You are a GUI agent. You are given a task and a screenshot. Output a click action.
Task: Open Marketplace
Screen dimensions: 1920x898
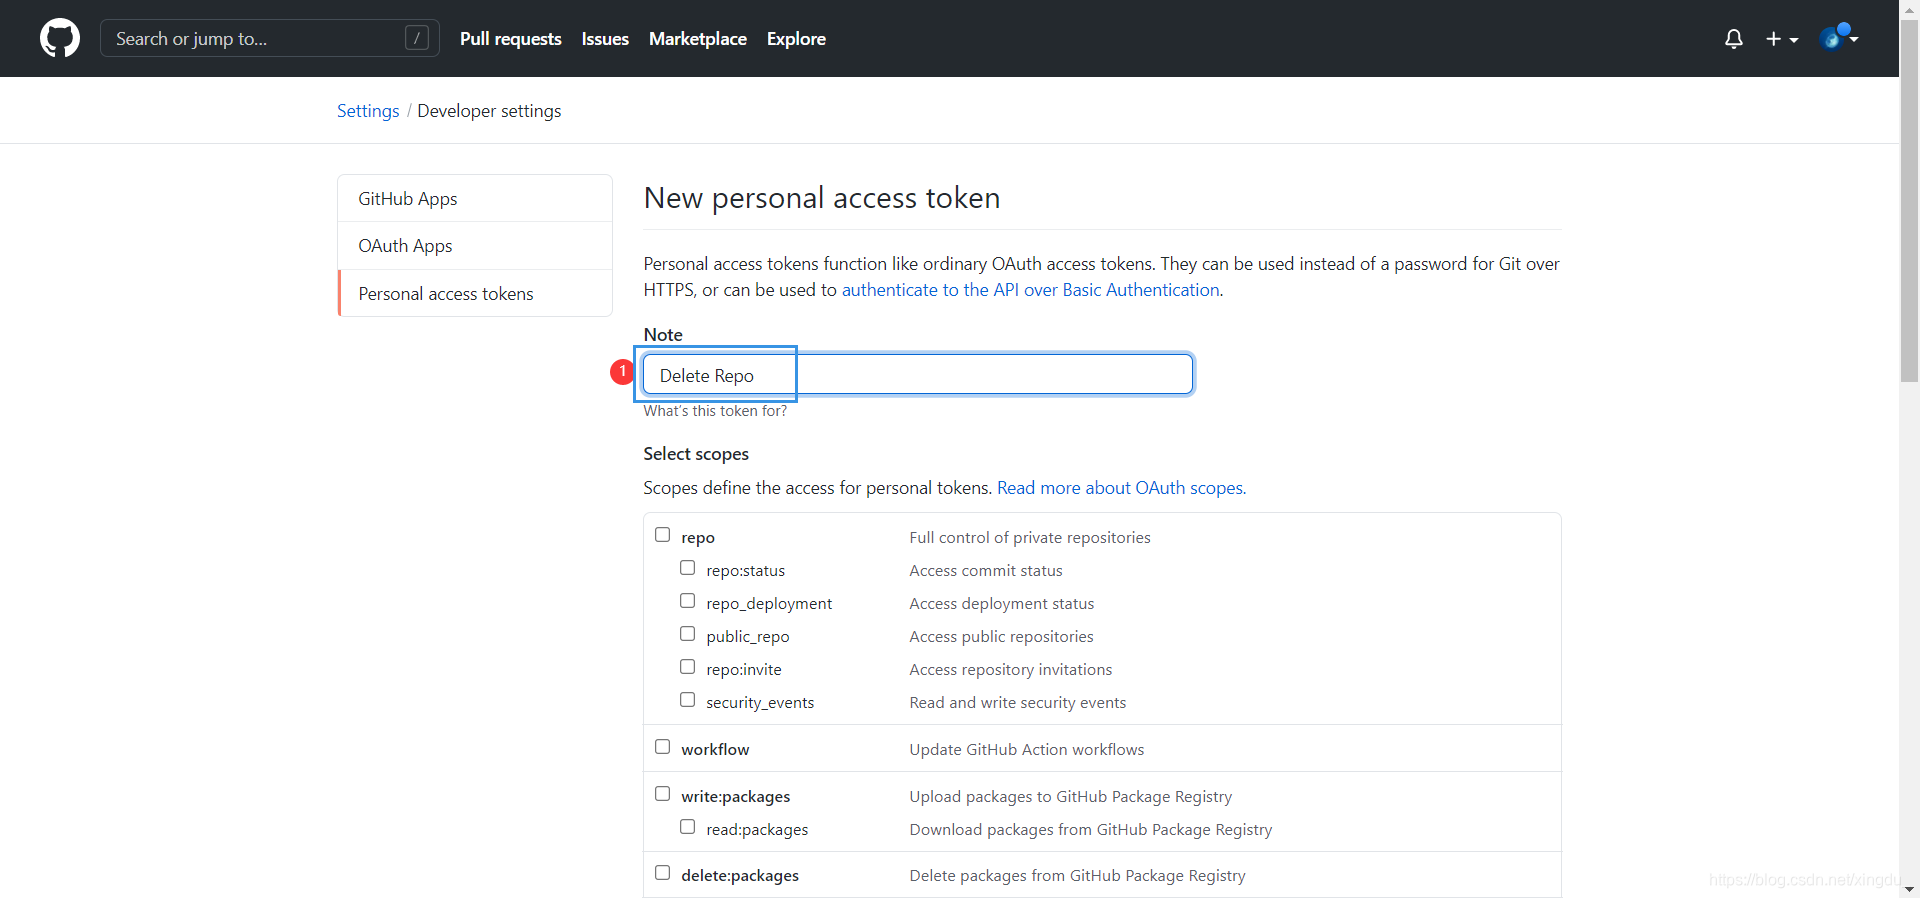tap(698, 39)
